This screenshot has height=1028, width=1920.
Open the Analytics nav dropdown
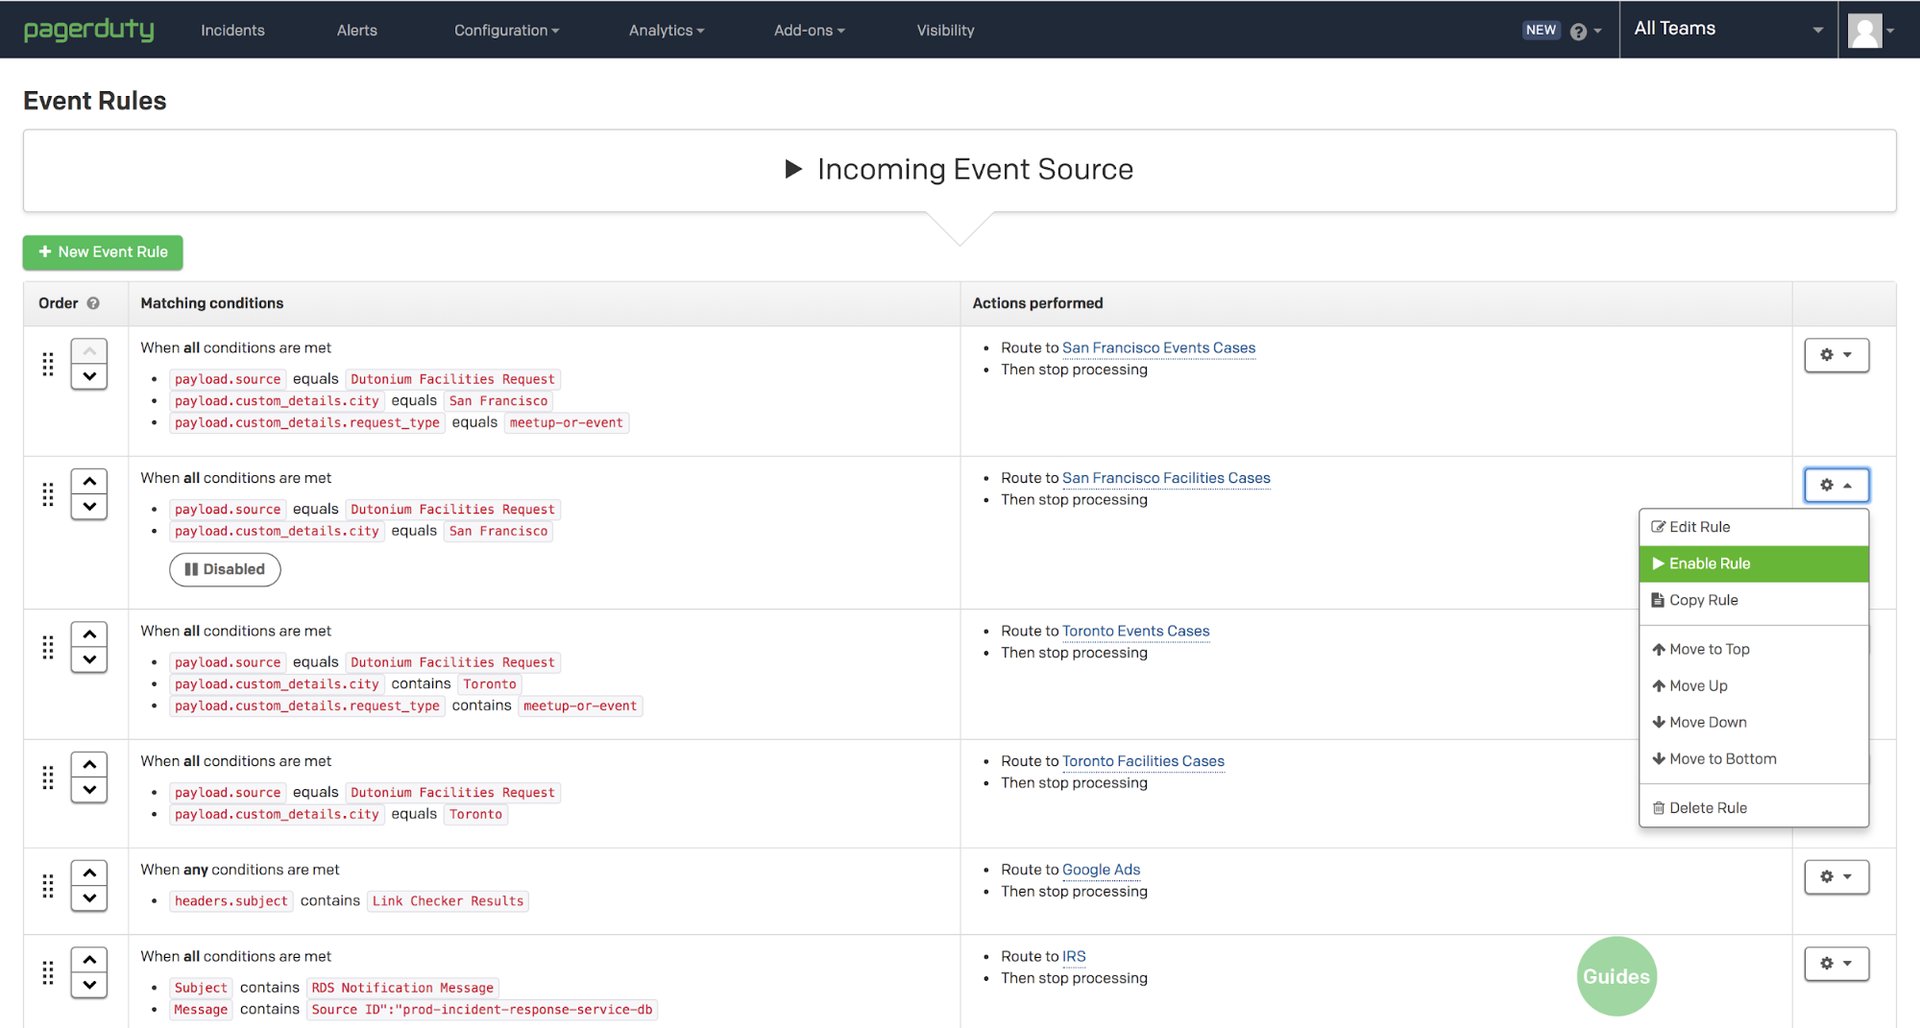(x=666, y=30)
